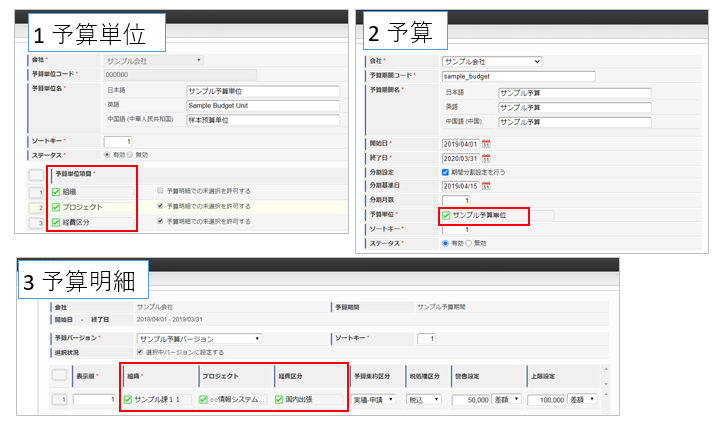The height and width of the screenshot is (427, 718).
Task: Click 開始日 field 2019/04/01
Action: tap(461, 144)
